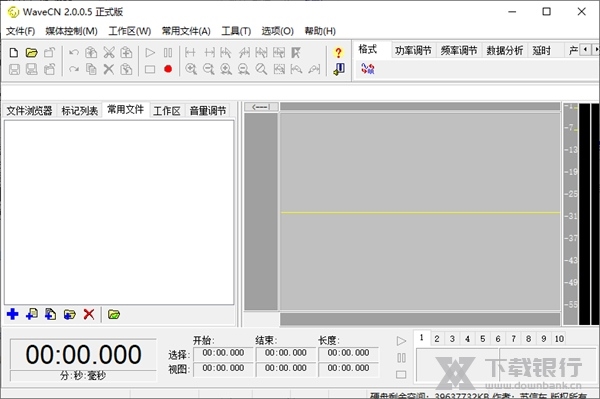Screen dimensions: 600x399
Task: Click the 分:秒:毫秒 time format label
Action: point(83,376)
